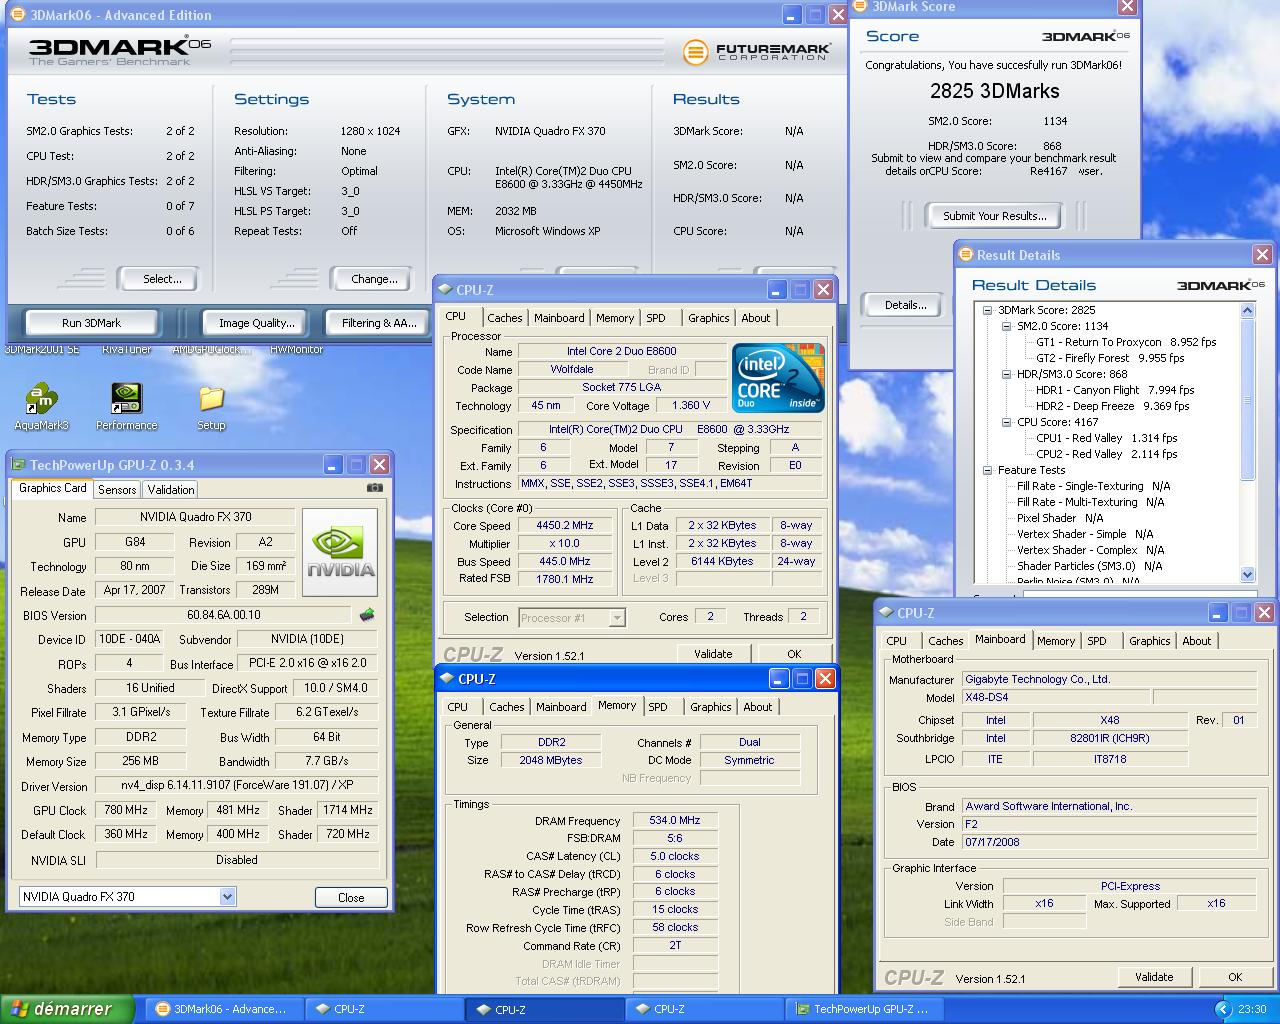Click the Run 3DMark button
This screenshot has width=1280, height=1024.
(x=91, y=323)
